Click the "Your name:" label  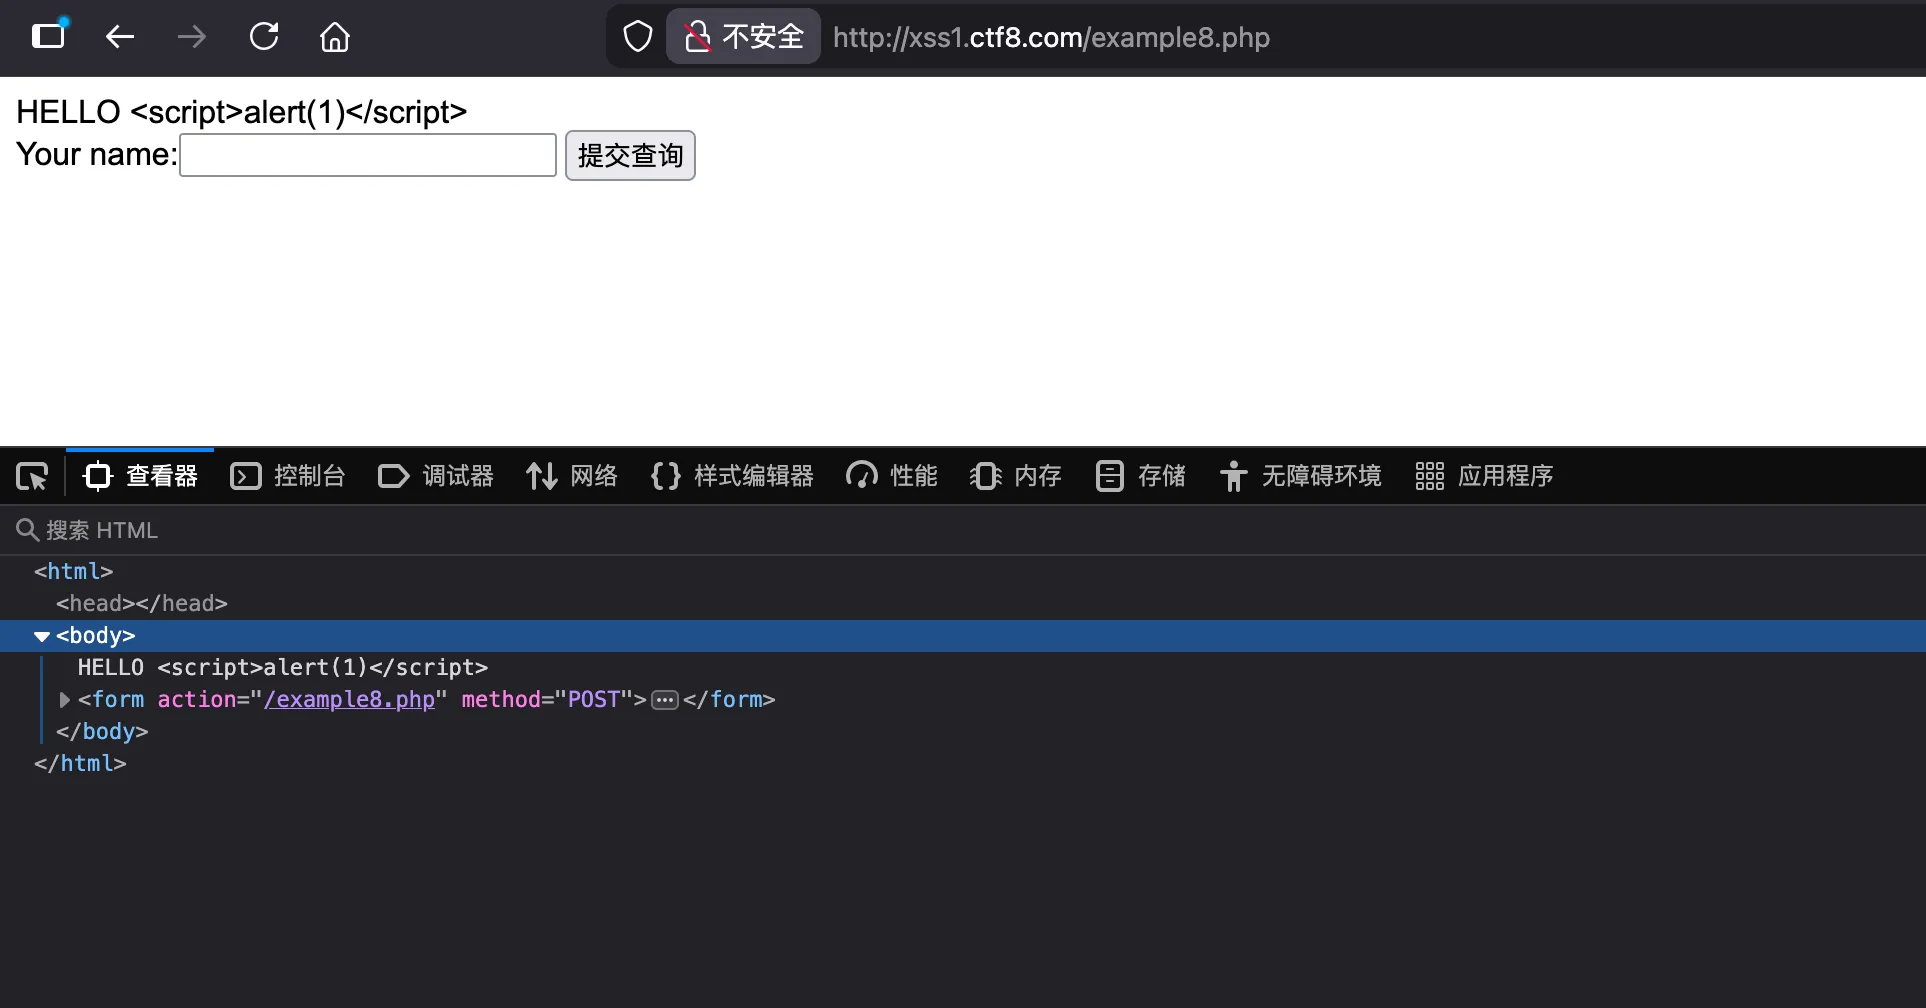(x=97, y=154)
